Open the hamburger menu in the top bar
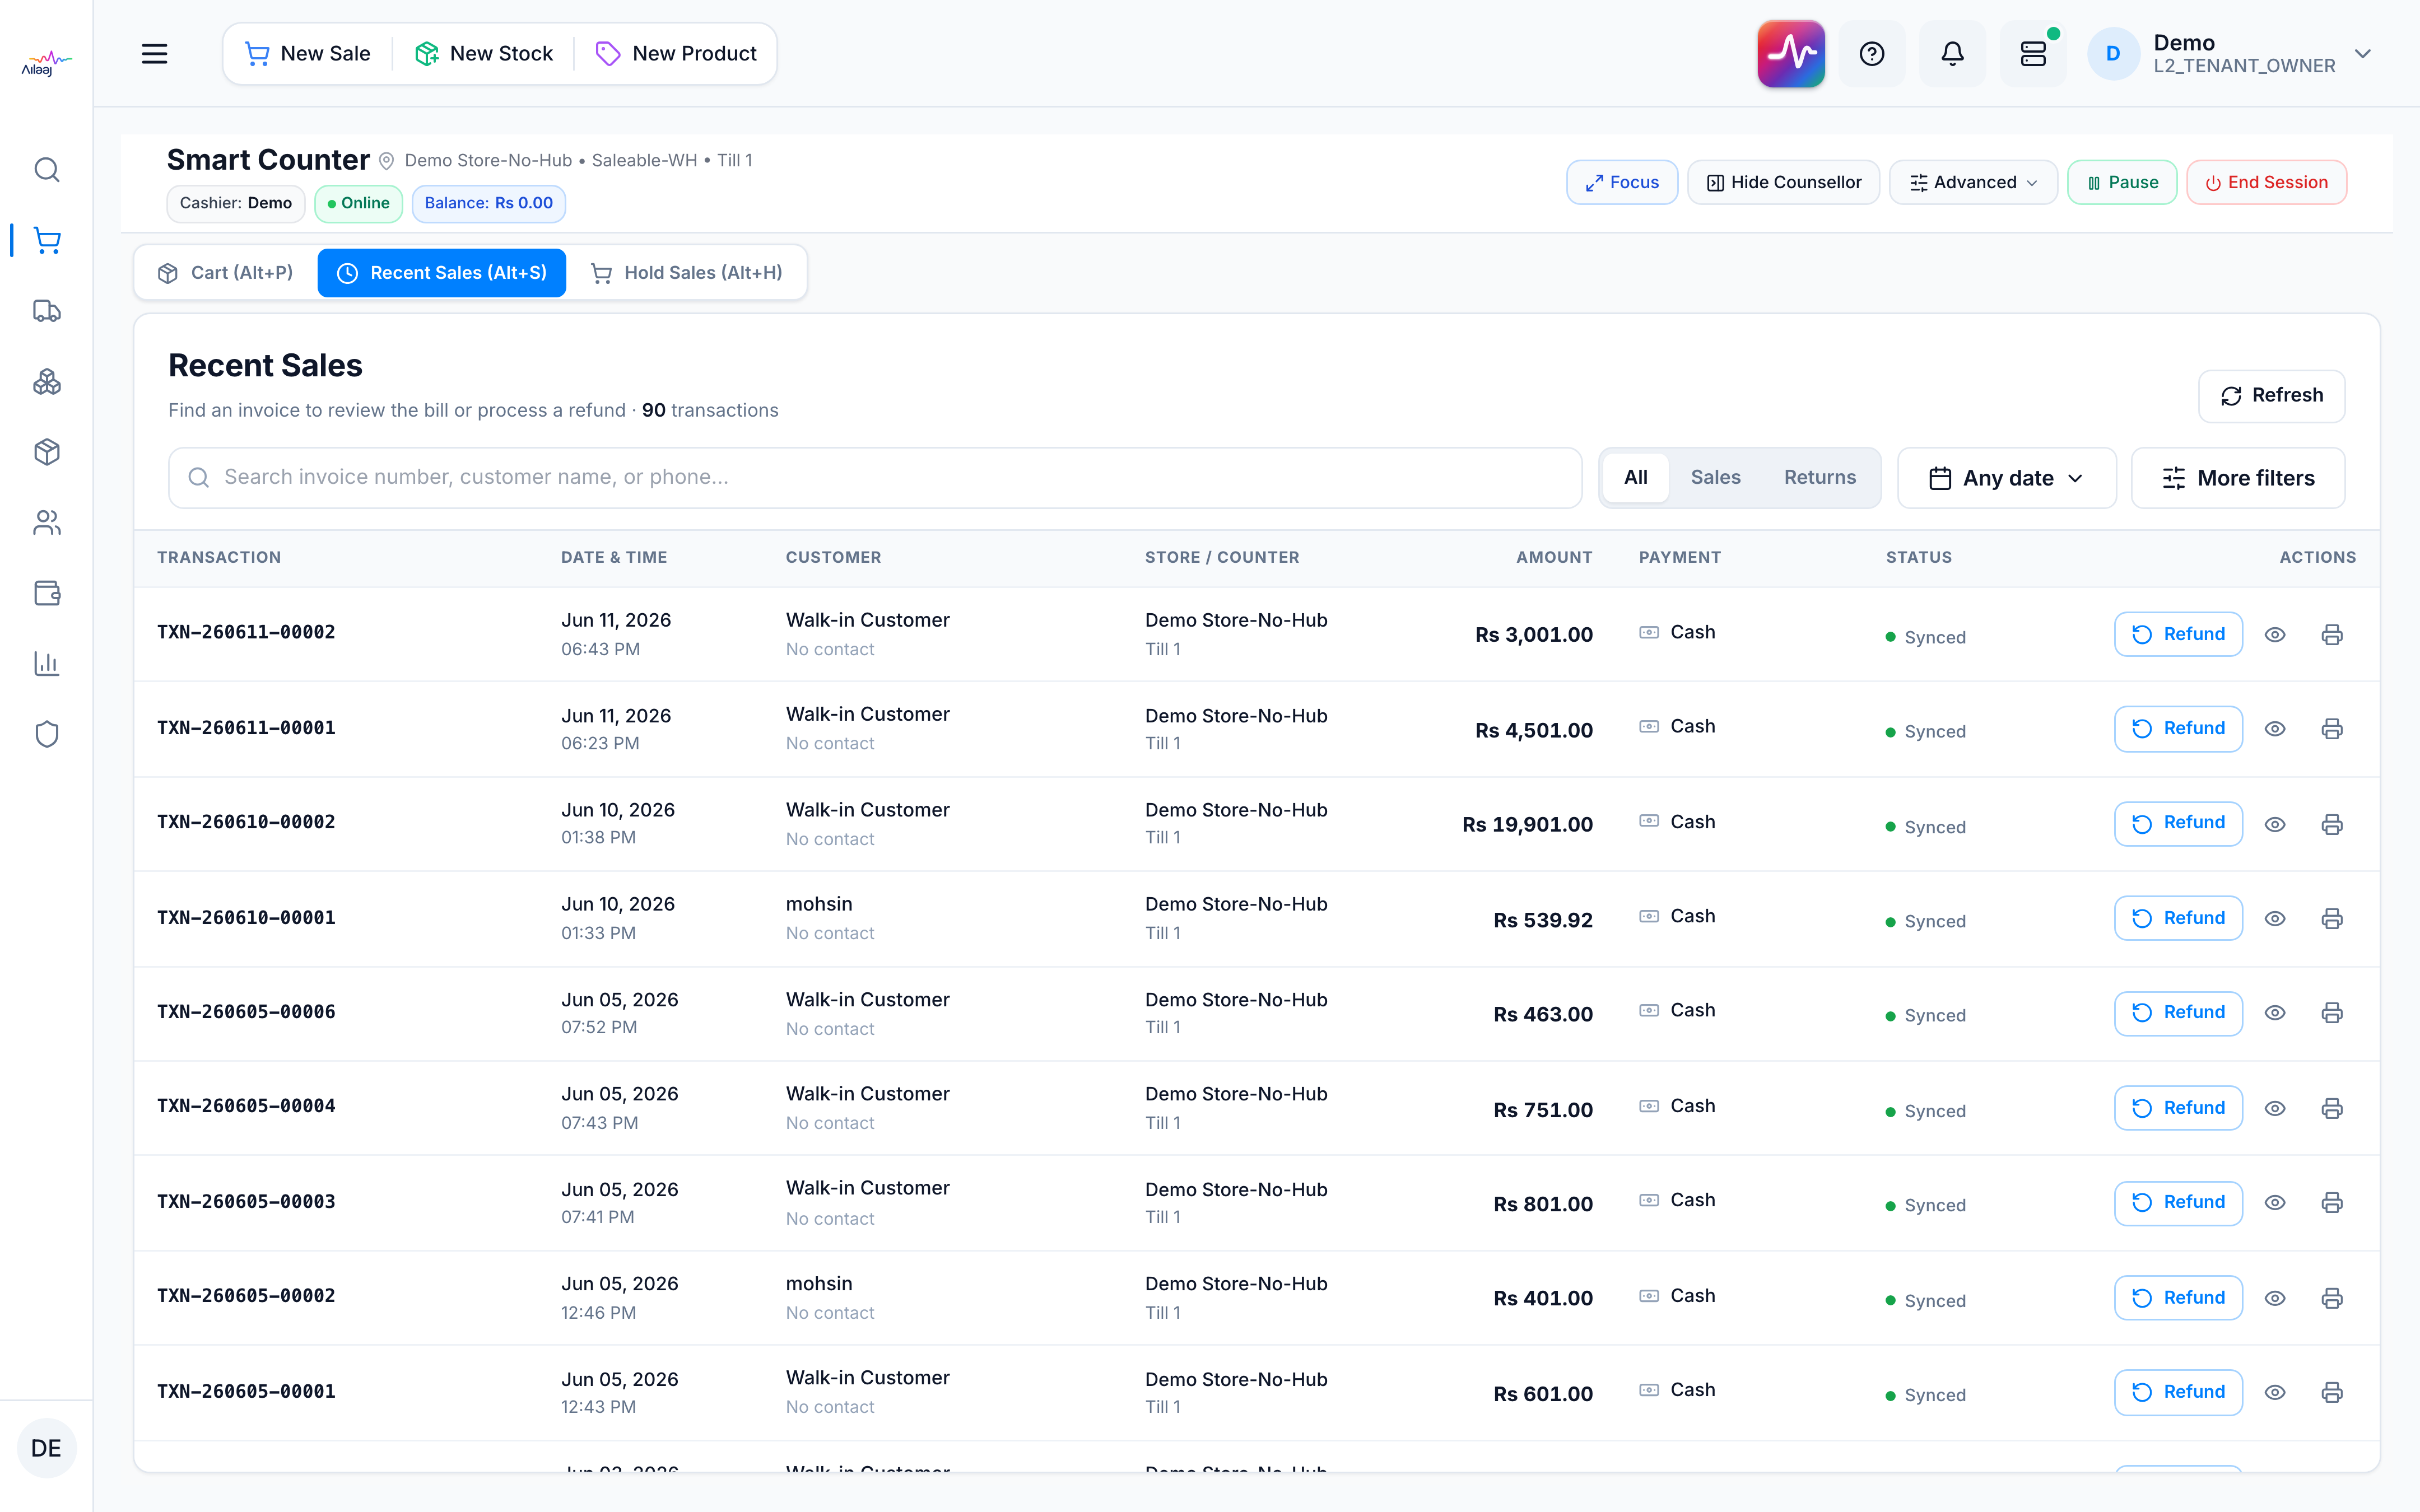 pyautogui.click(x=154, y=54)
